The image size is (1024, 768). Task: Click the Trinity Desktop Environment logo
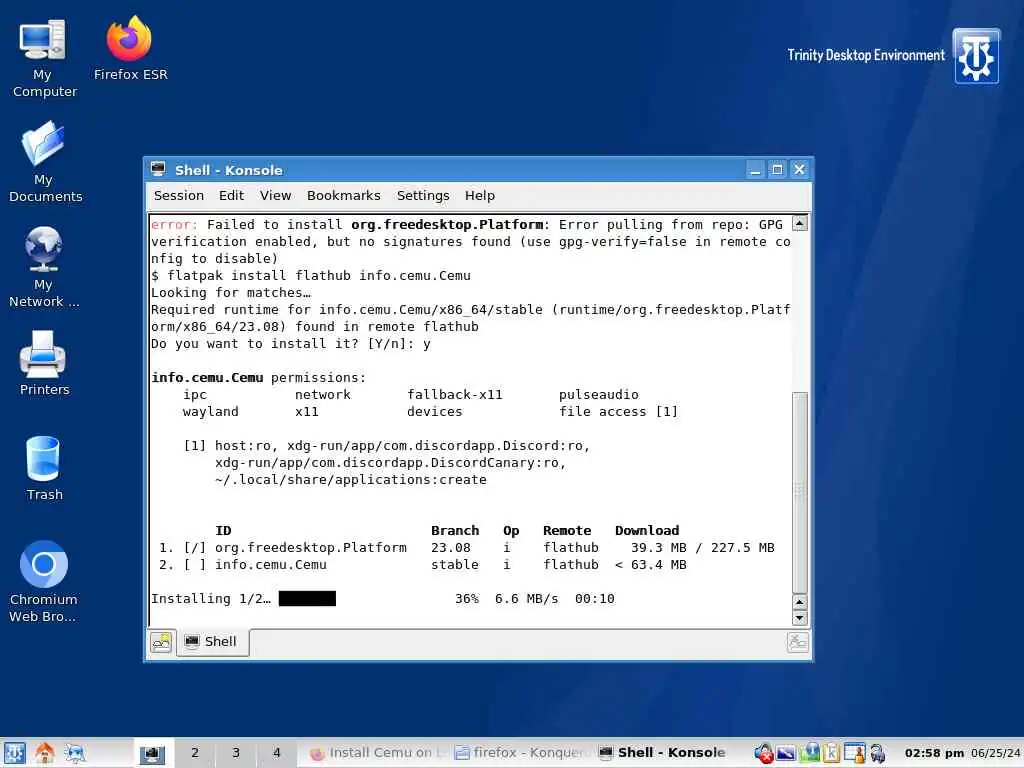pos(976,56)
